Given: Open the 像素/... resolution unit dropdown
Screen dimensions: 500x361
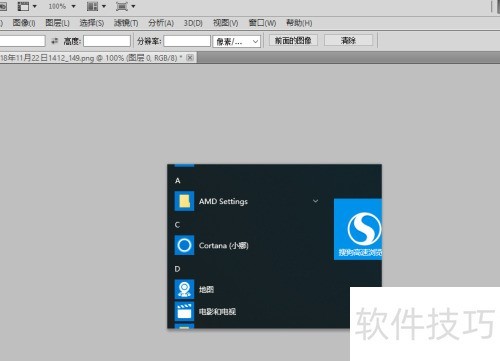Looking at the screenshot, I should [237, 41].
